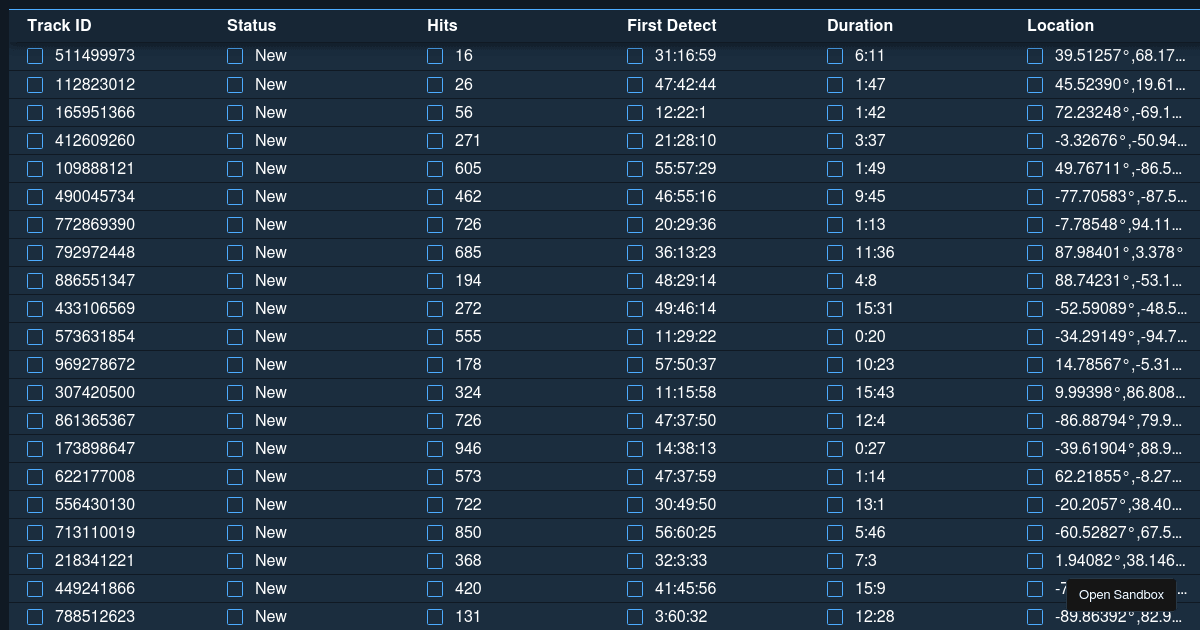Check the box next to Track ID 511499973
Screen dimensions: 1200x630
(35, 56)
